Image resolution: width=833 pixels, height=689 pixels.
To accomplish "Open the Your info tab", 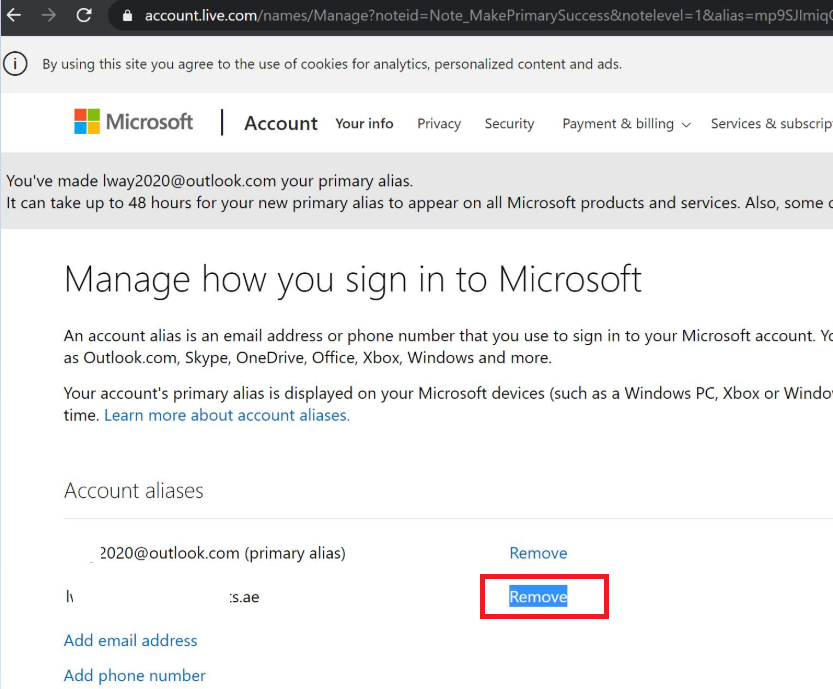I will [x=364, y=123].
